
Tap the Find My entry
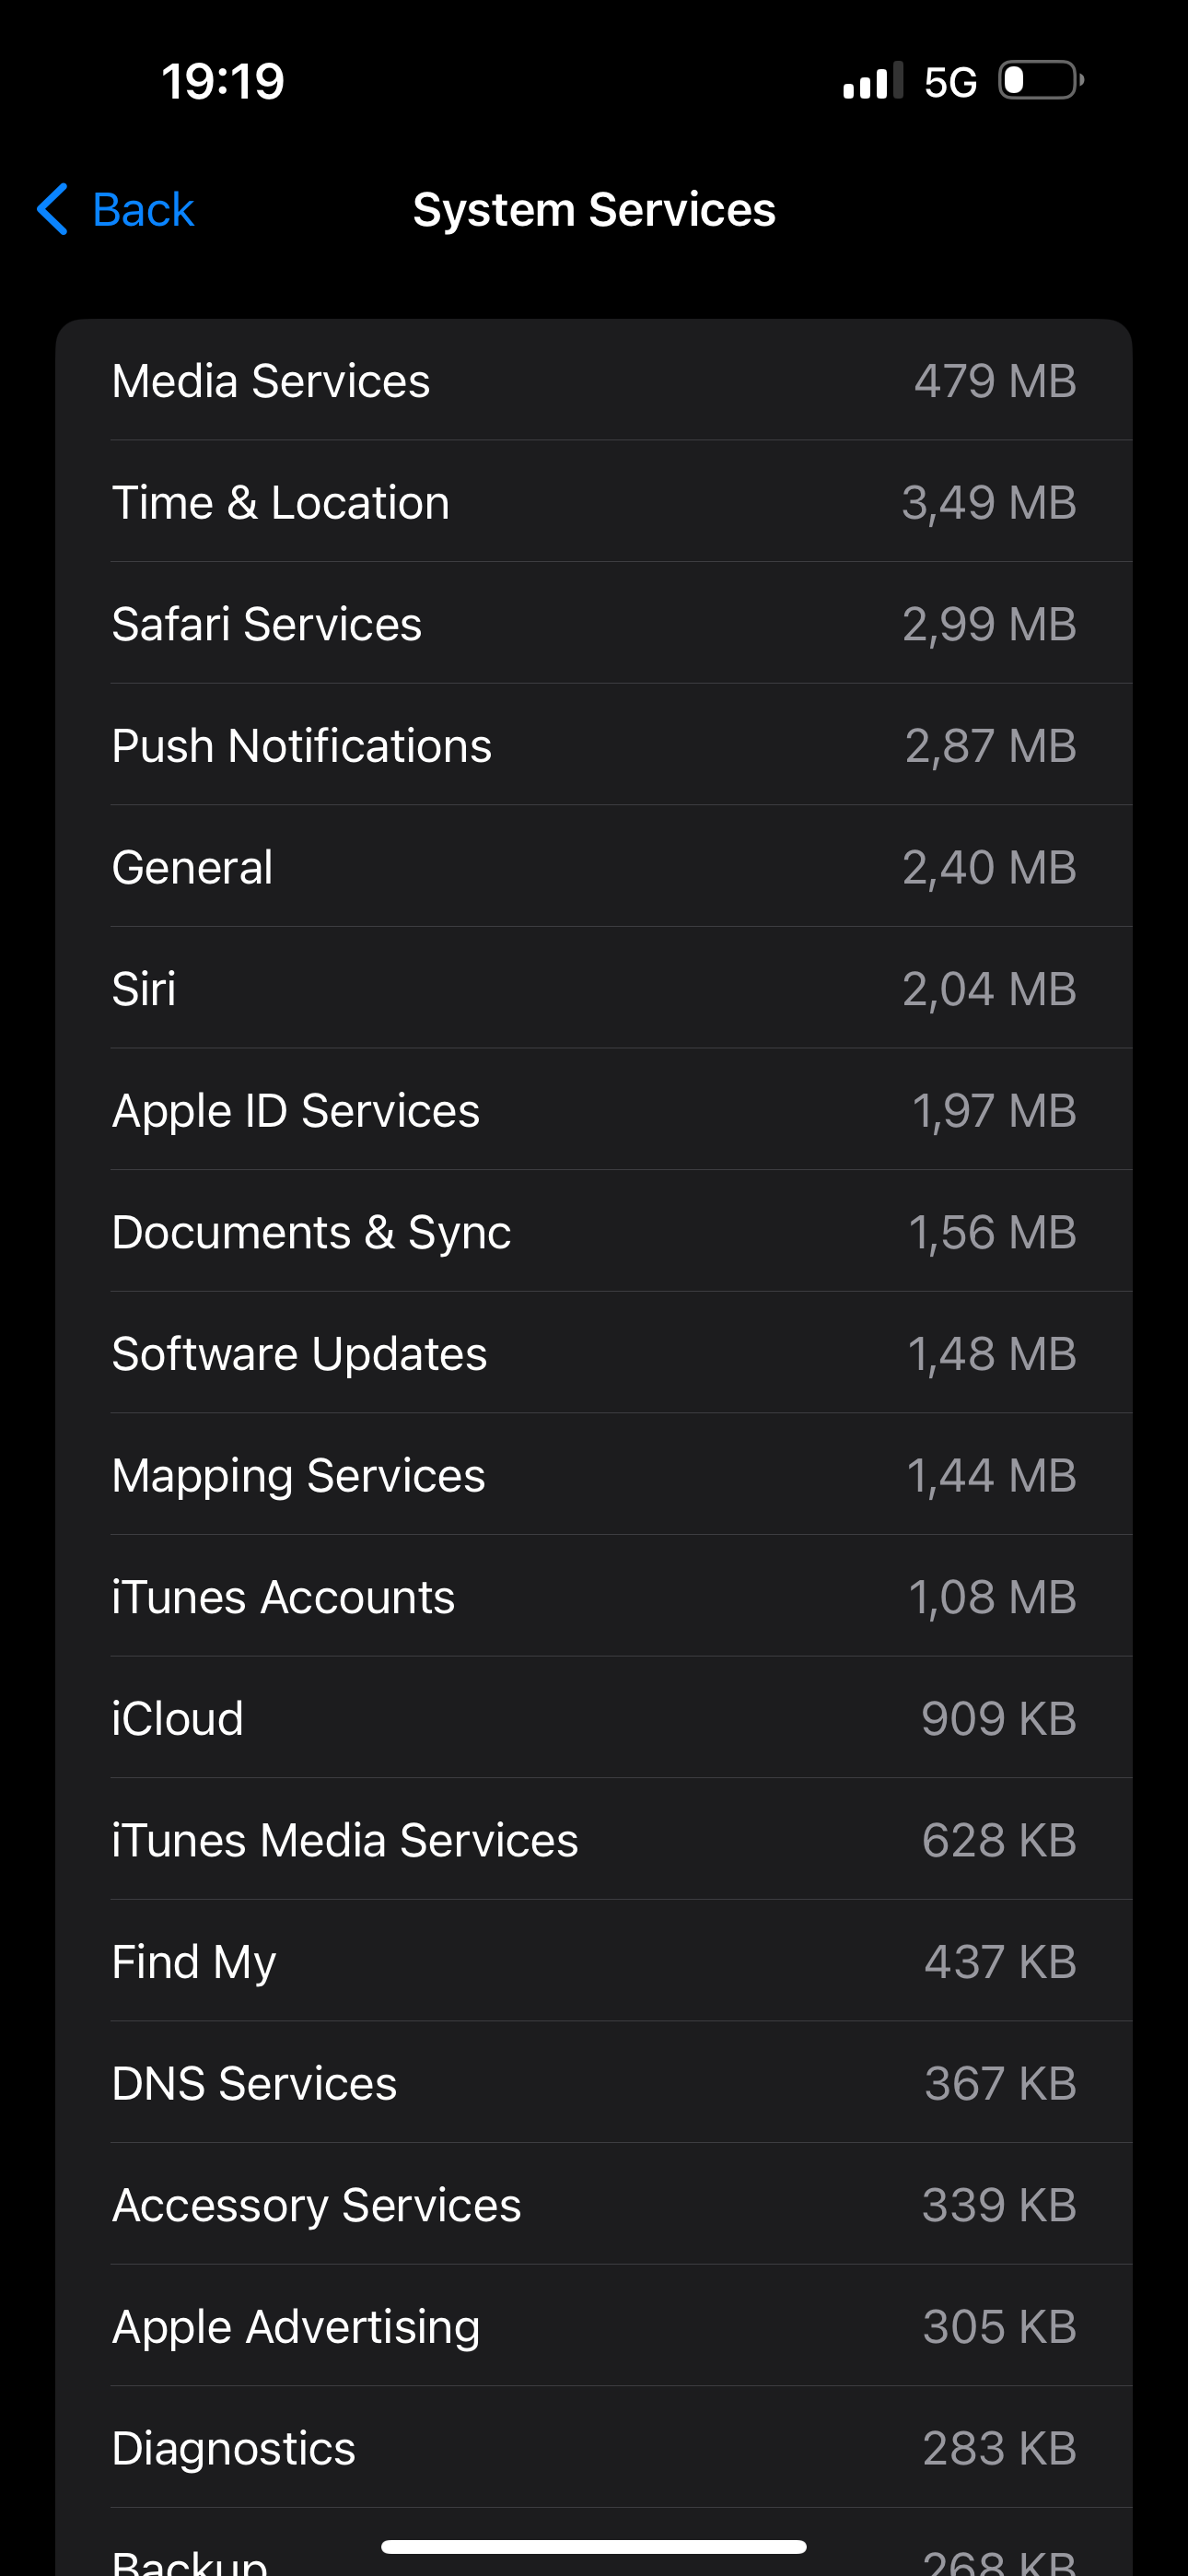tap(594, 1962)
